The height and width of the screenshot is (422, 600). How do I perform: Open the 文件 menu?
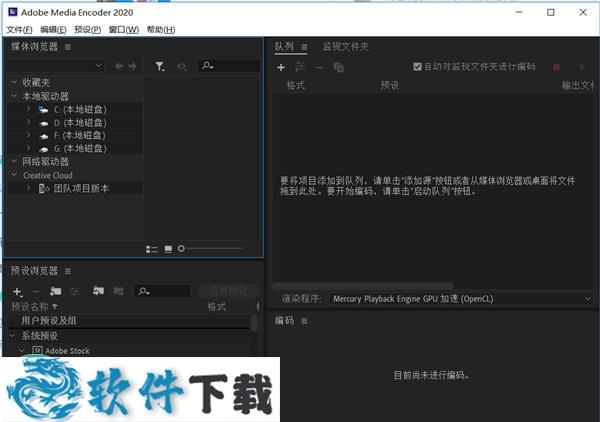click(19, 30)
